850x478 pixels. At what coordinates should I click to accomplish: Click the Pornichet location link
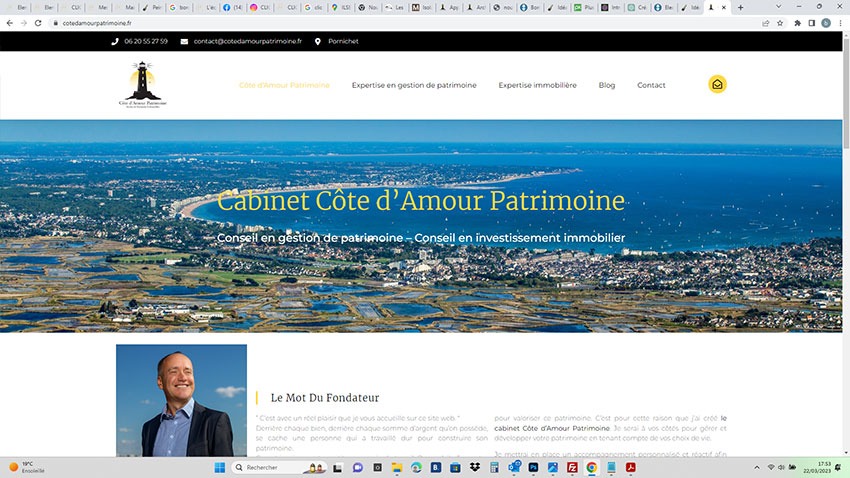tap(343, 41)
